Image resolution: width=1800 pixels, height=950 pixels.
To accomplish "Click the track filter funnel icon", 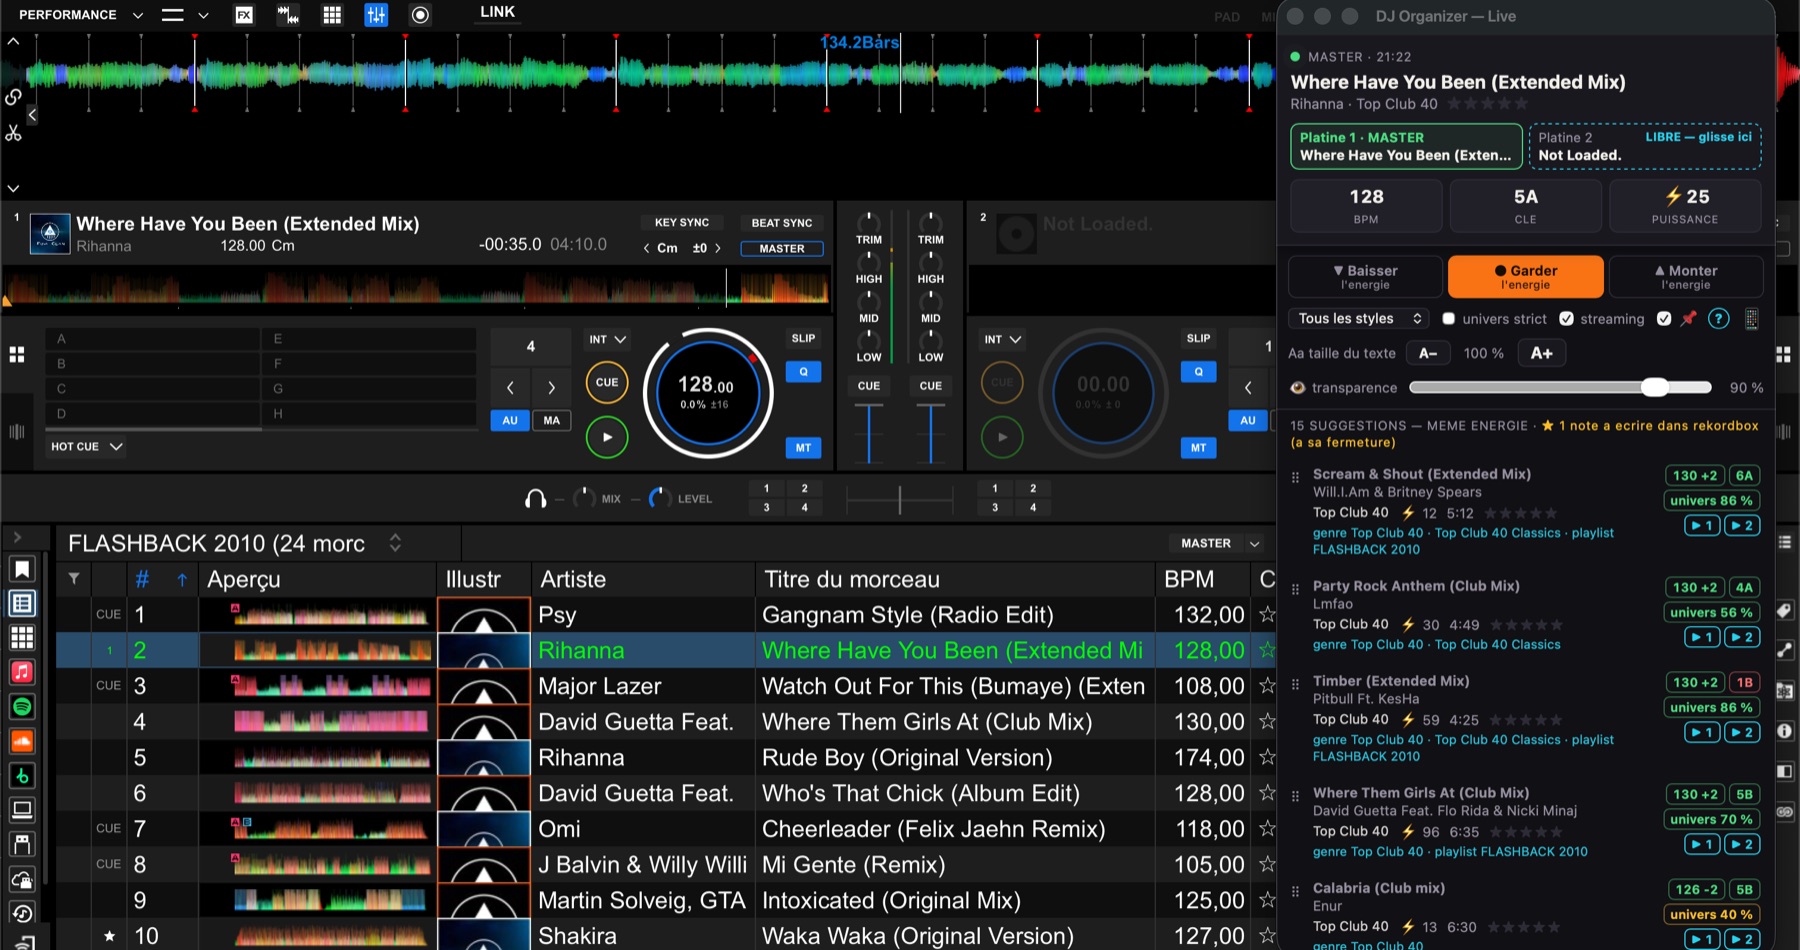I will [74, 579].
